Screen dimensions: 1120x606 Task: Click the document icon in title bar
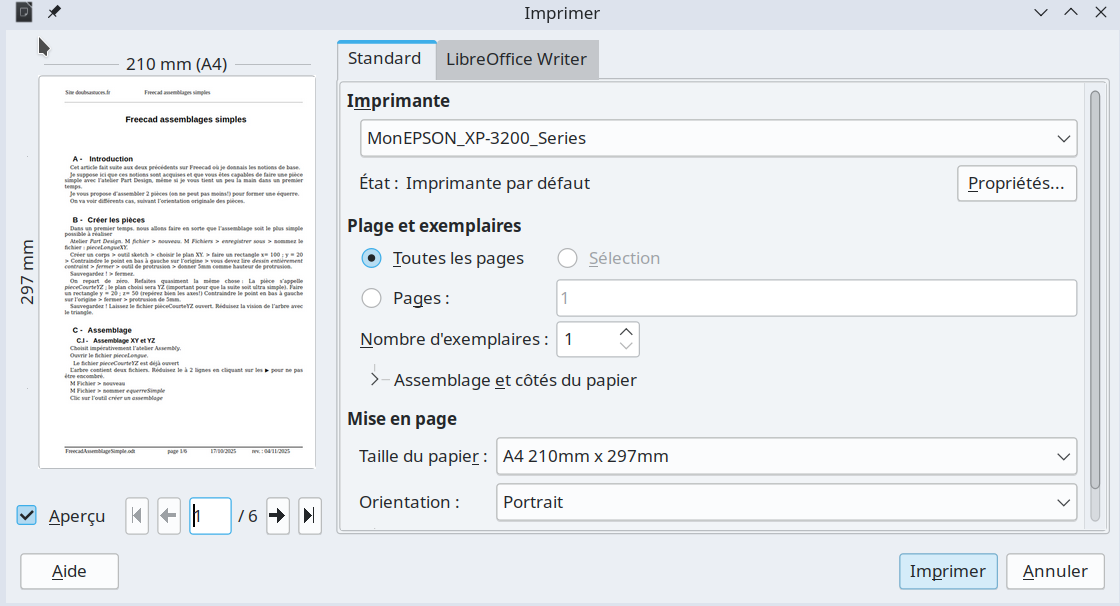[x=25, y=12]
